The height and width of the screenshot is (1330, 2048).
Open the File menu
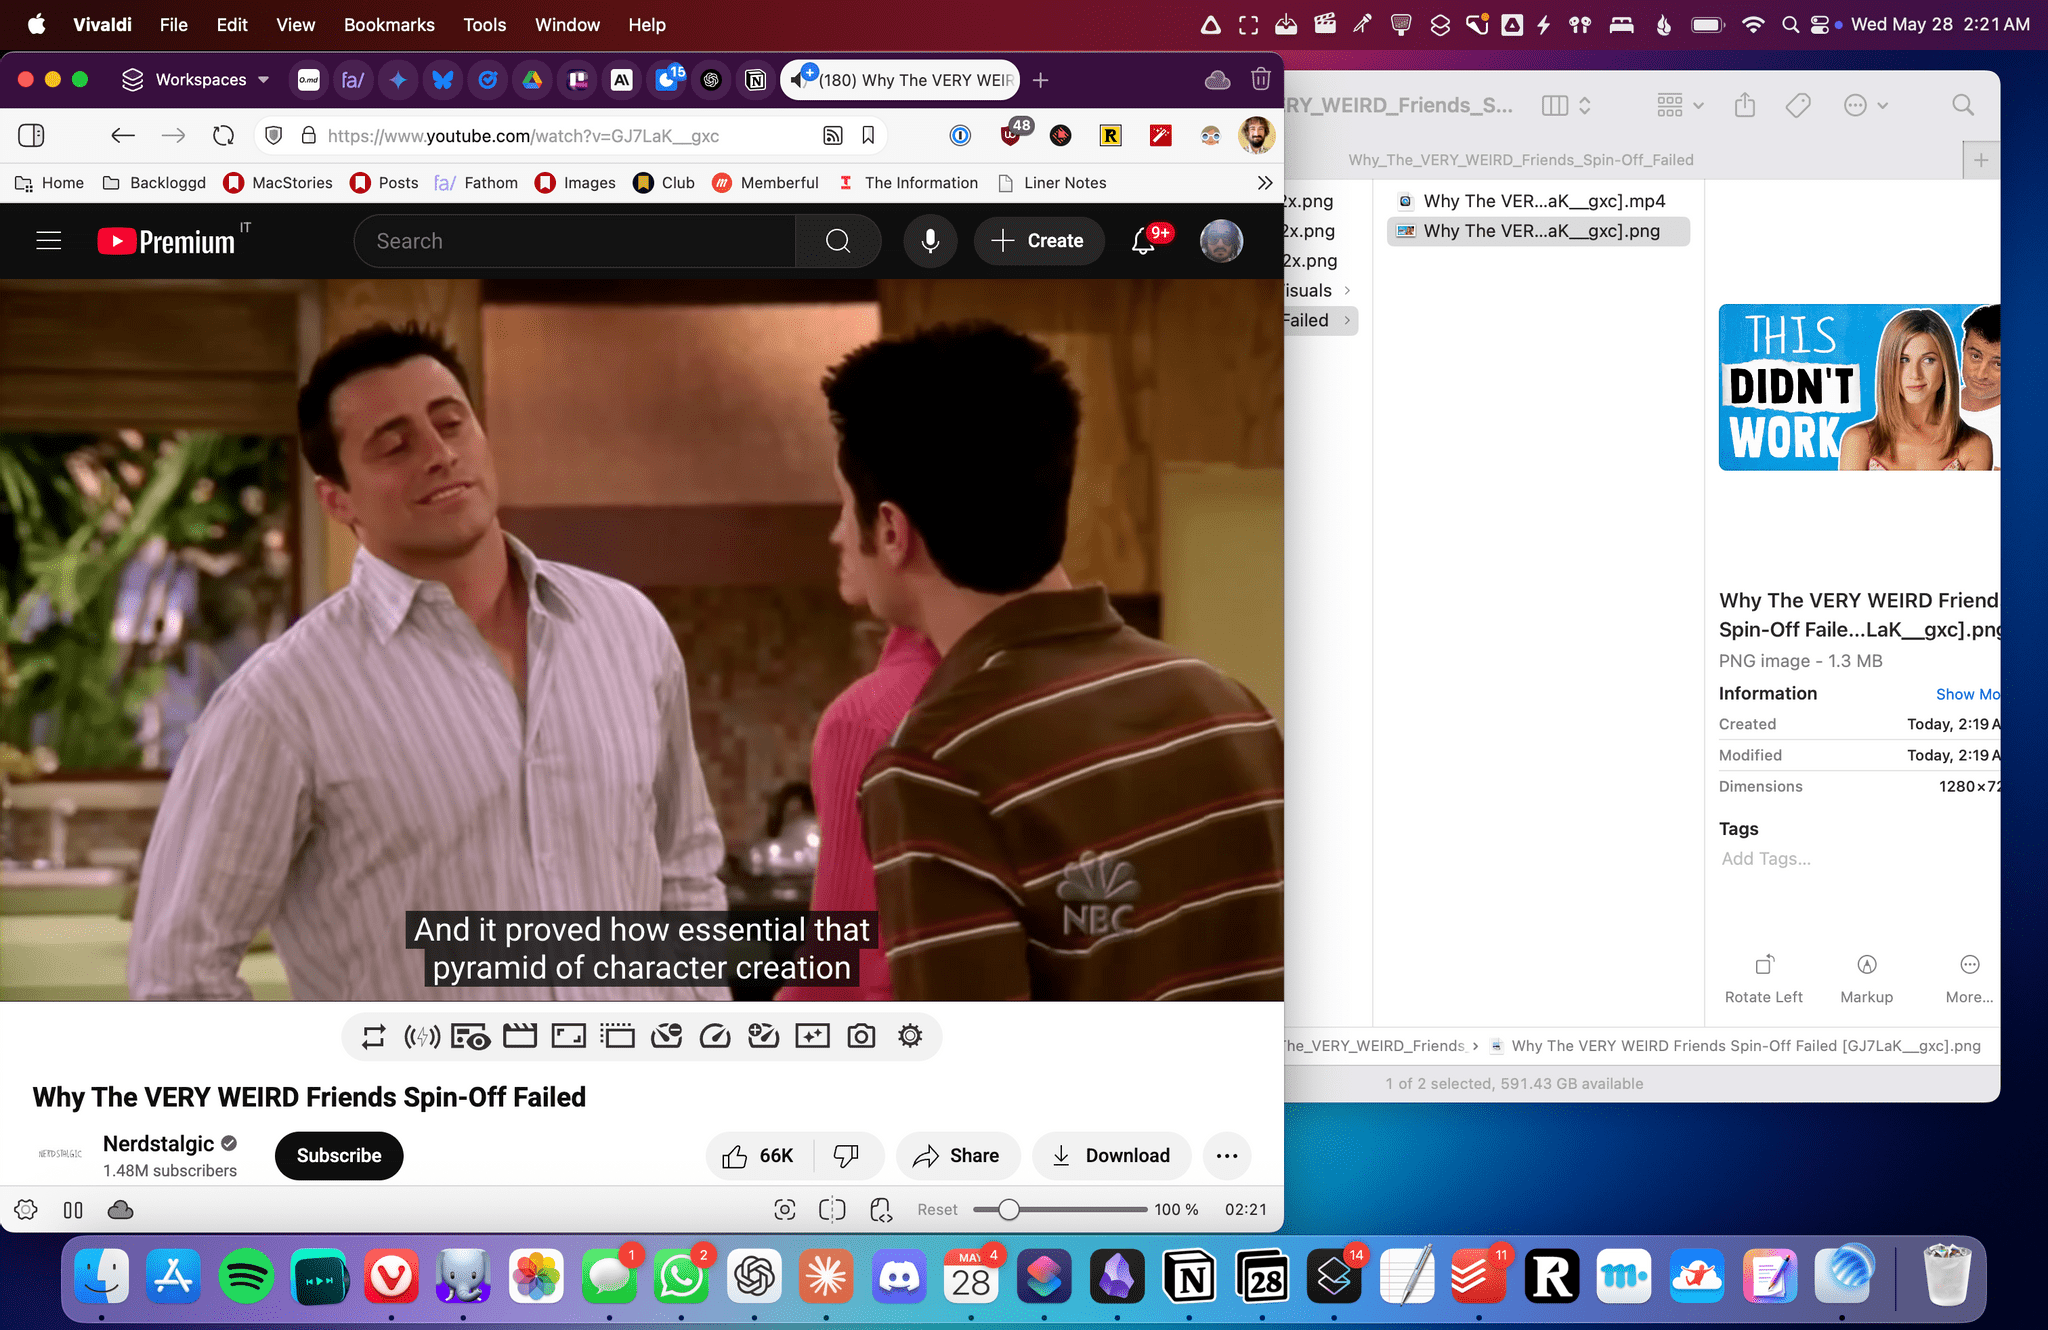coord(173,25)
